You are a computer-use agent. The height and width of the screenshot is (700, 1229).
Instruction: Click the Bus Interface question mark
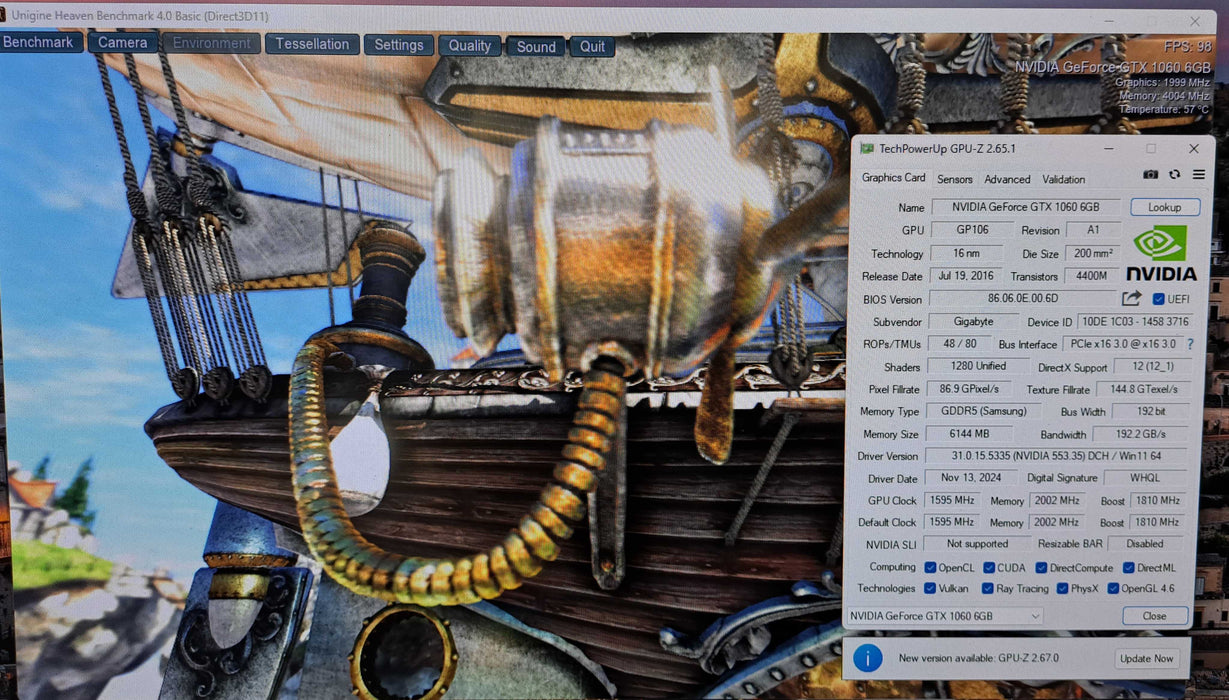(x=1190, y=344)
